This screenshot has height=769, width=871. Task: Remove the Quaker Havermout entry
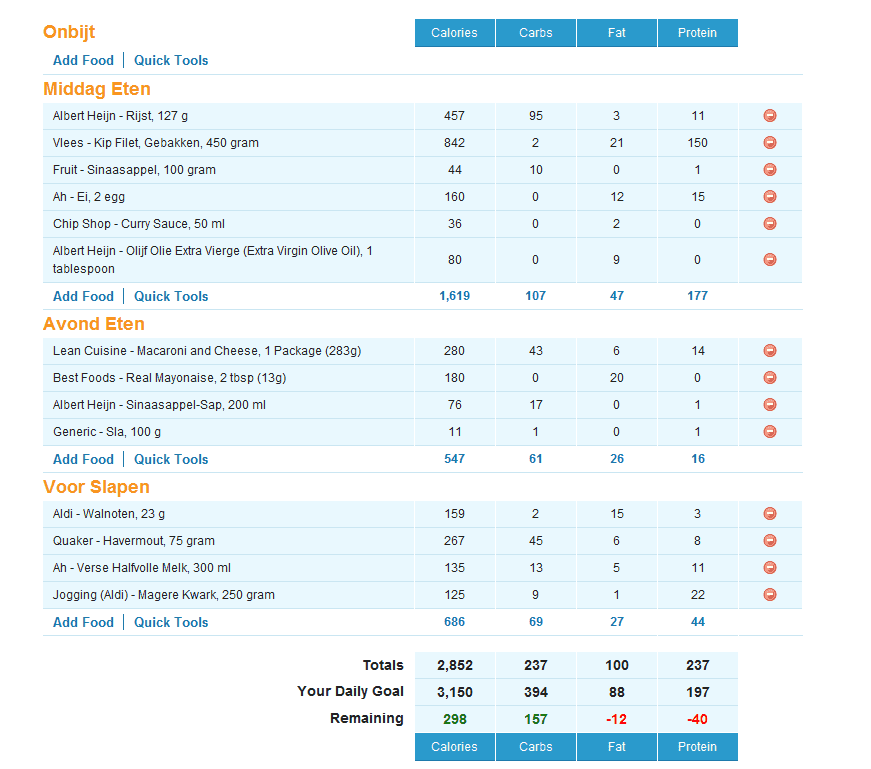(x=769, y=541)
